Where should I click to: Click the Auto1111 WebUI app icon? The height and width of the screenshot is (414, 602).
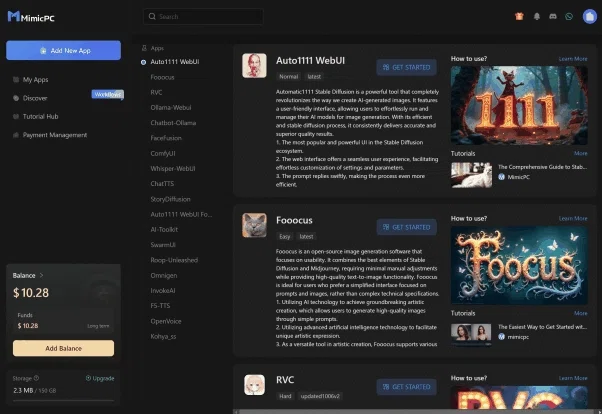(254, 66)
